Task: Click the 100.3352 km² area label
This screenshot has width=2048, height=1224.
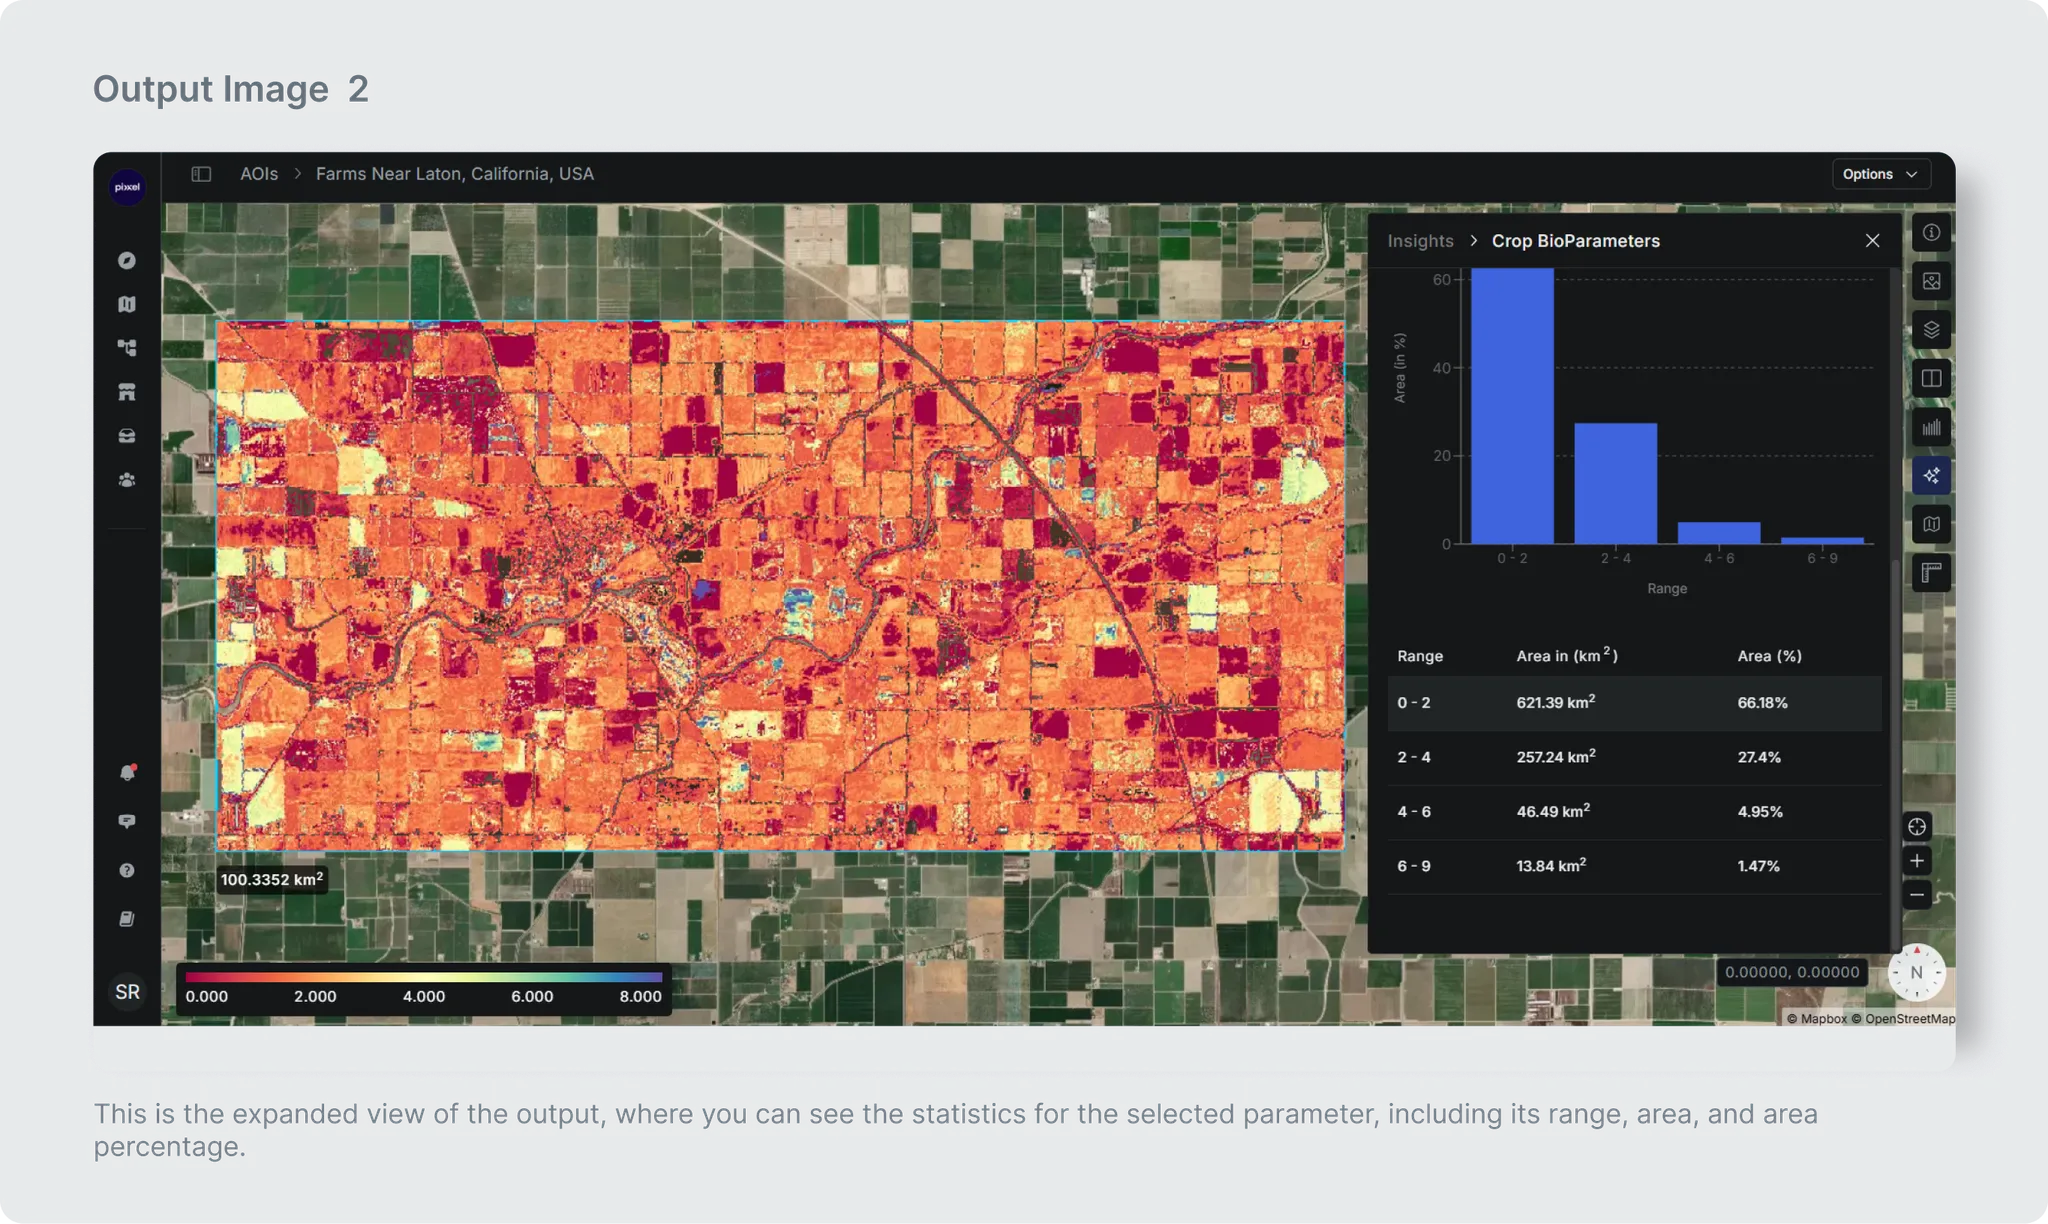Action: pyautogui.click(x=271, y=879)
